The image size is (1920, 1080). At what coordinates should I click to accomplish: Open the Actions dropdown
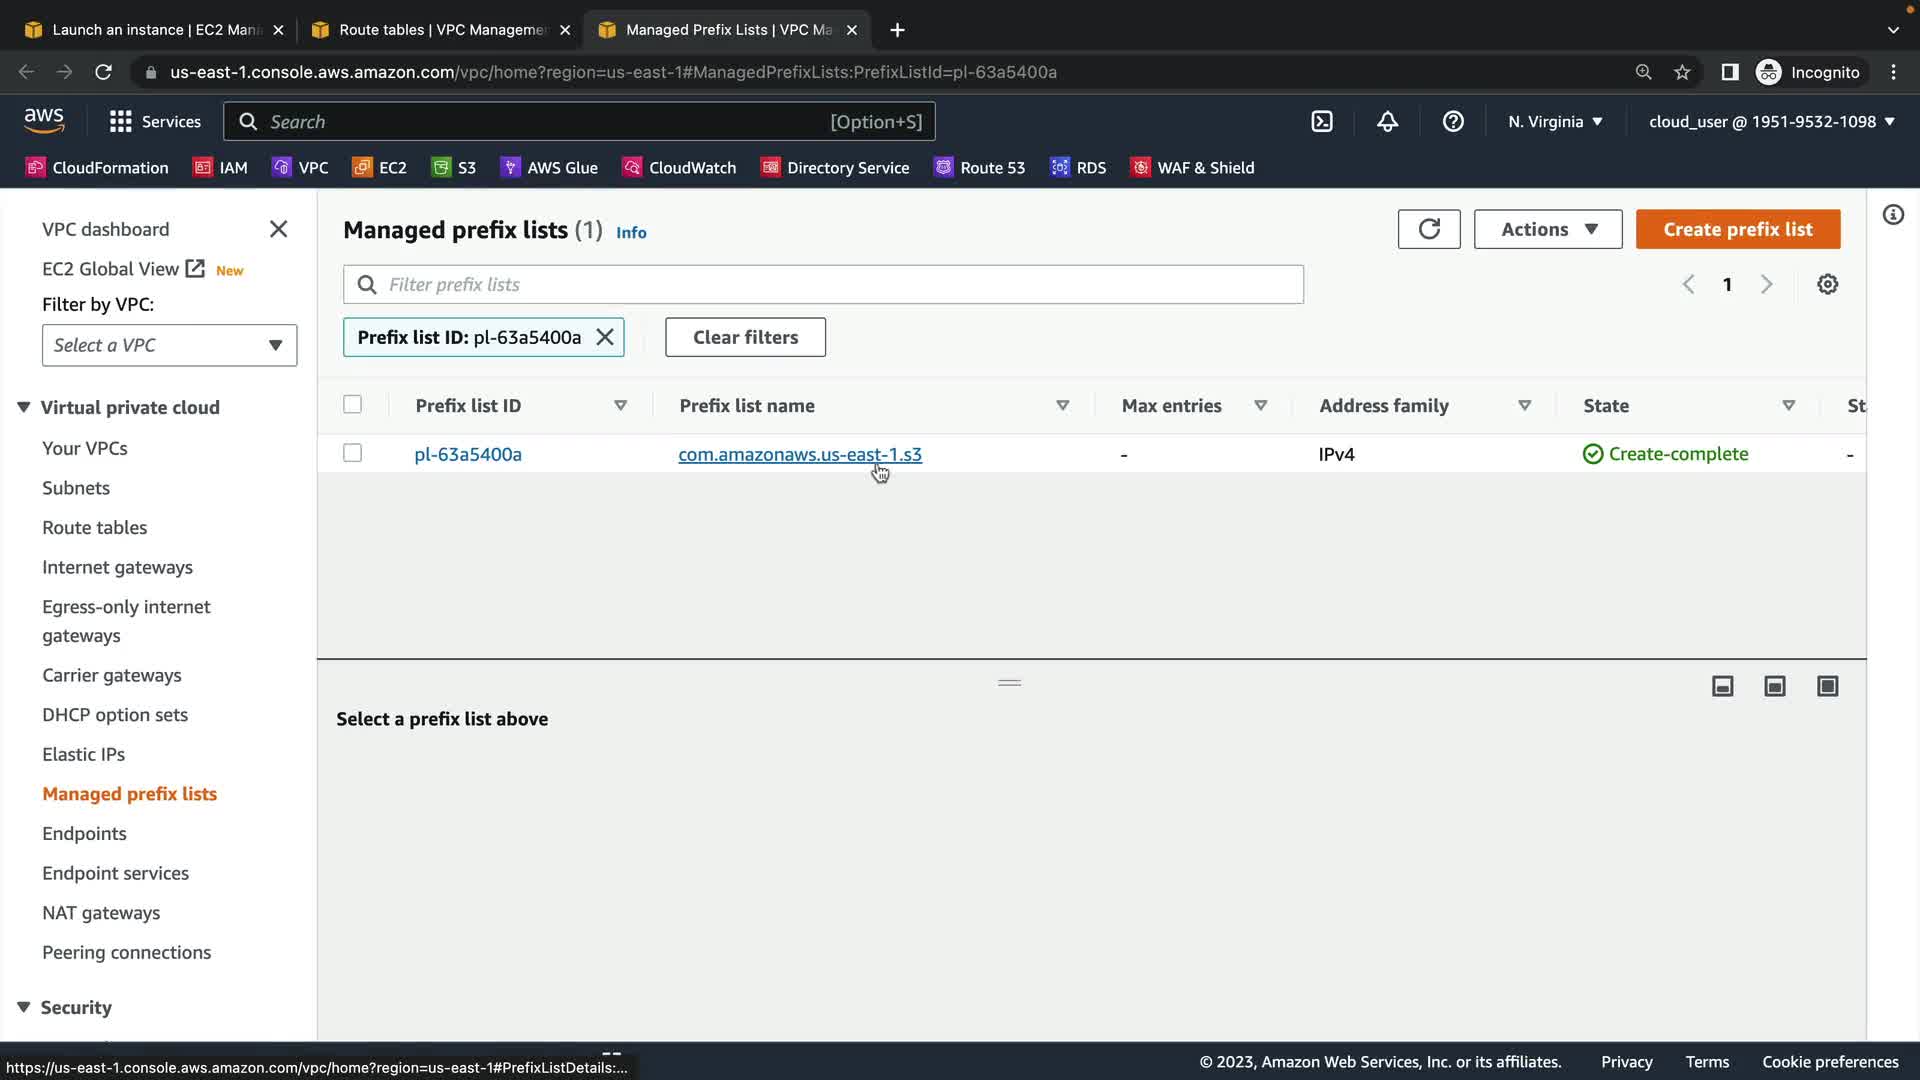tap(1547, 229)
